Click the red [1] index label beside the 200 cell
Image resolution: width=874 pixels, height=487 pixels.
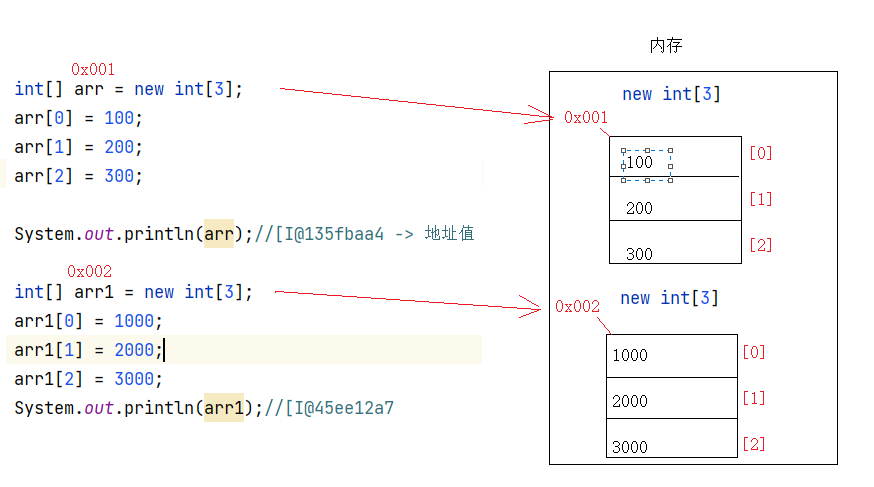point(761,199)
